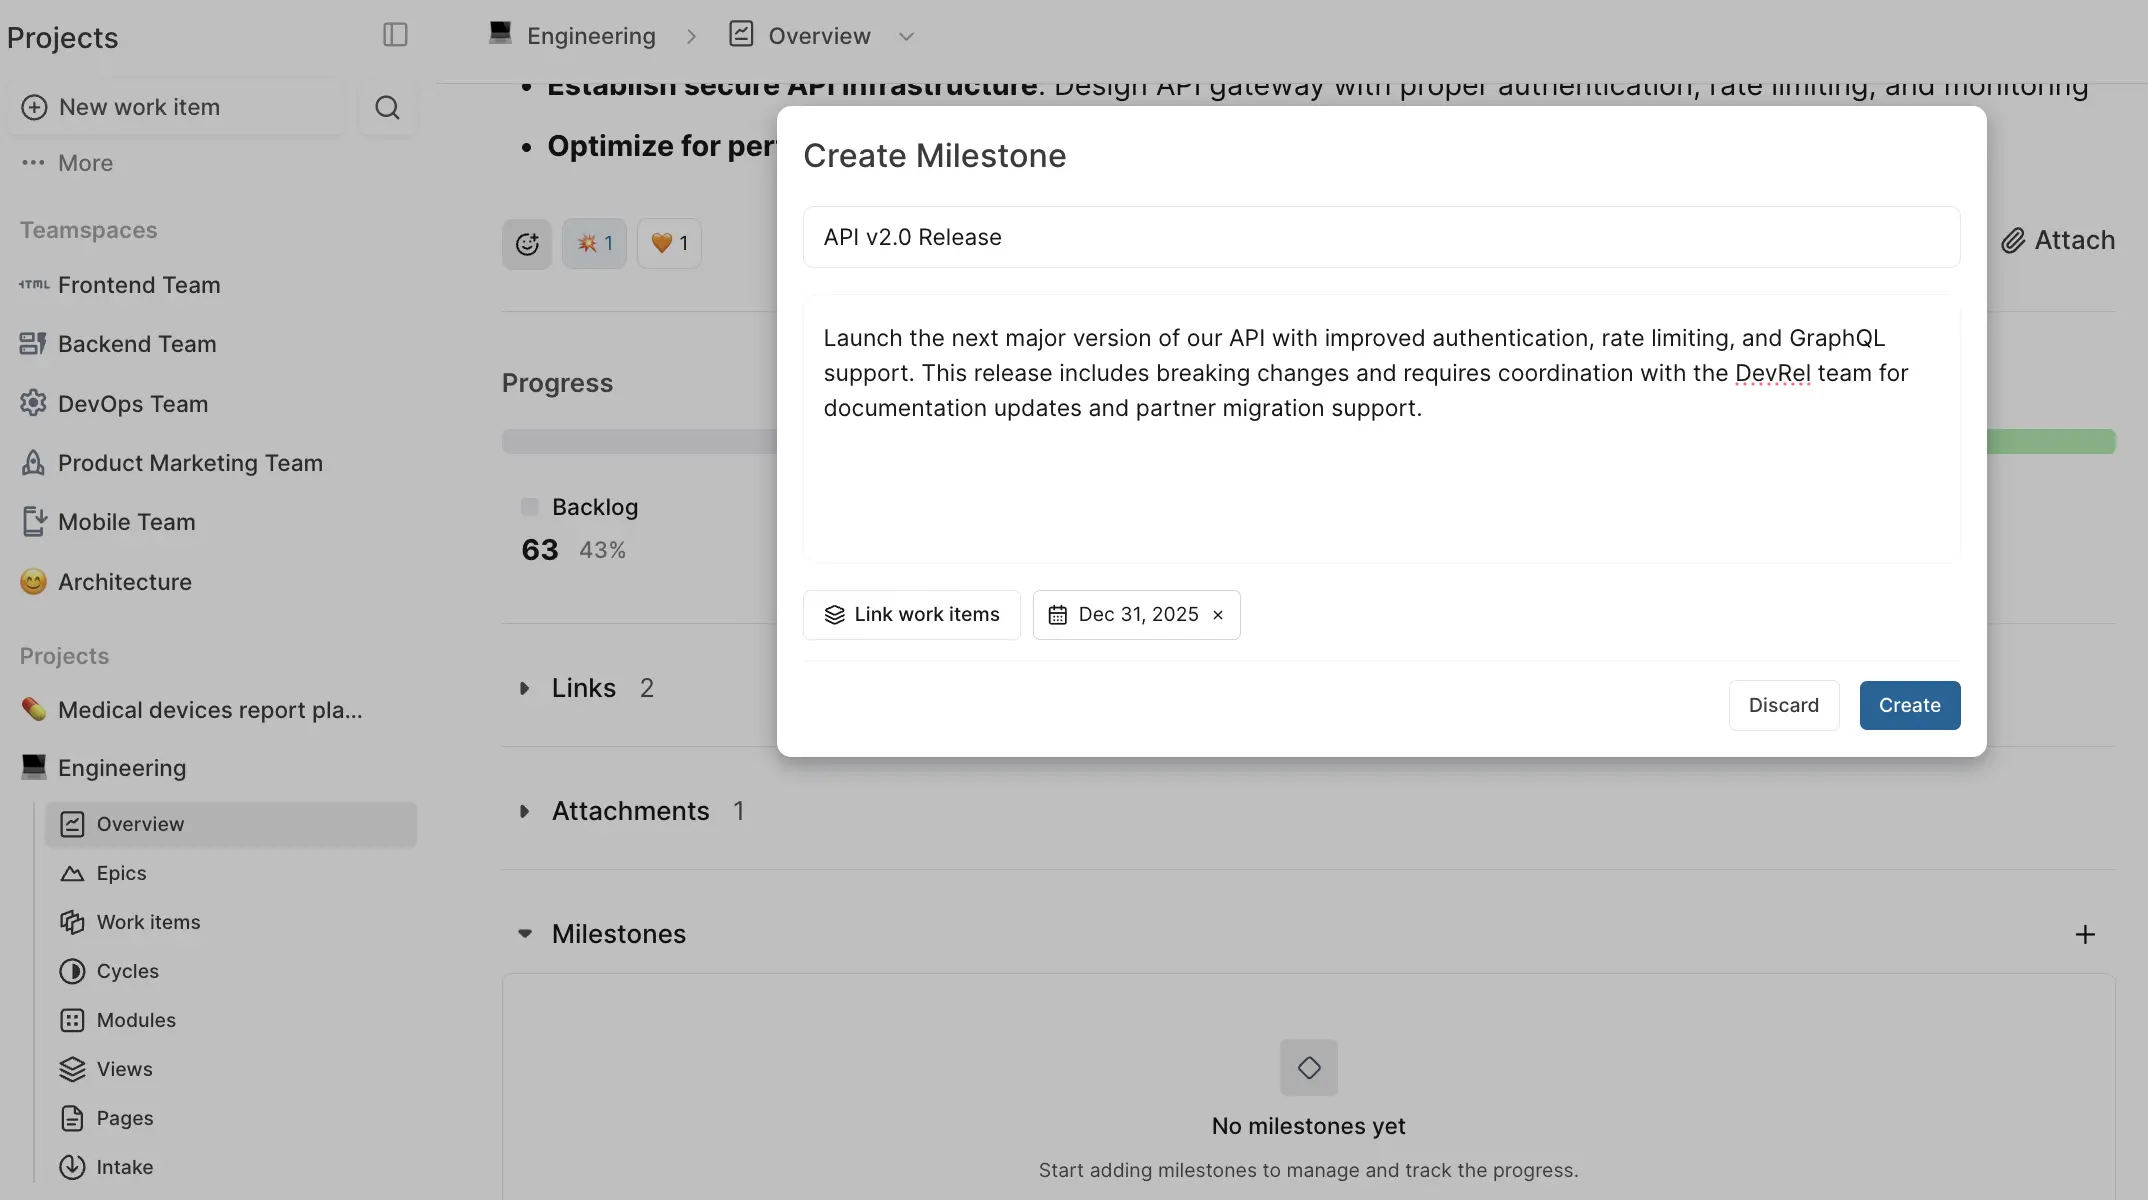Discard the new milestone
The height and width of the screenshot is (1200, 2148).
click(x=1783, y=705)
